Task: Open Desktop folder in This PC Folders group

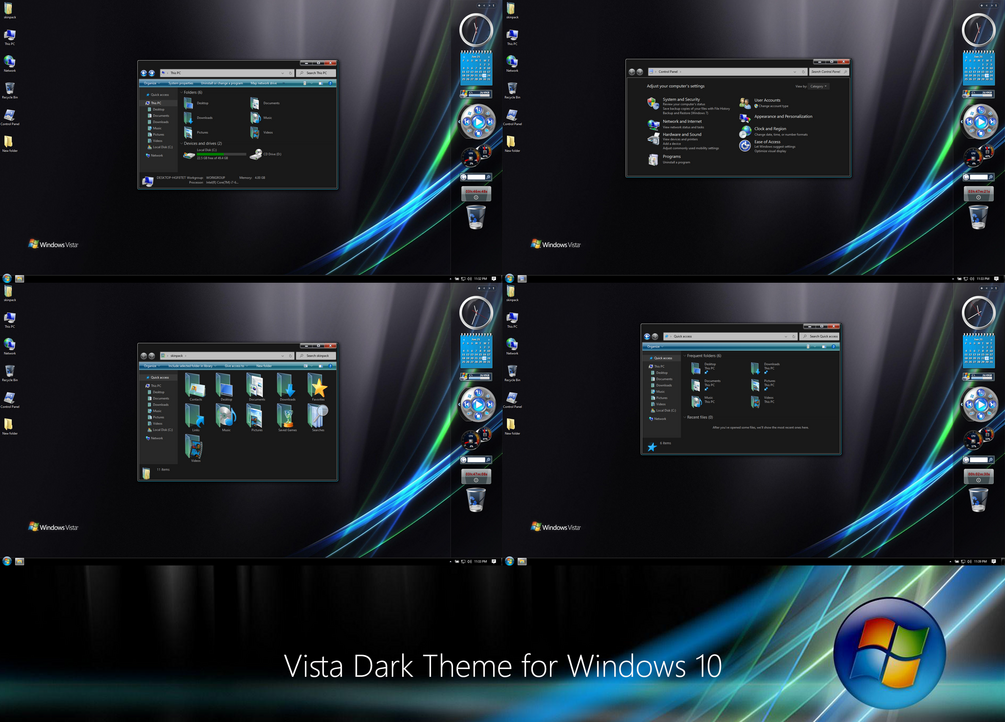Action: [196, 103]
